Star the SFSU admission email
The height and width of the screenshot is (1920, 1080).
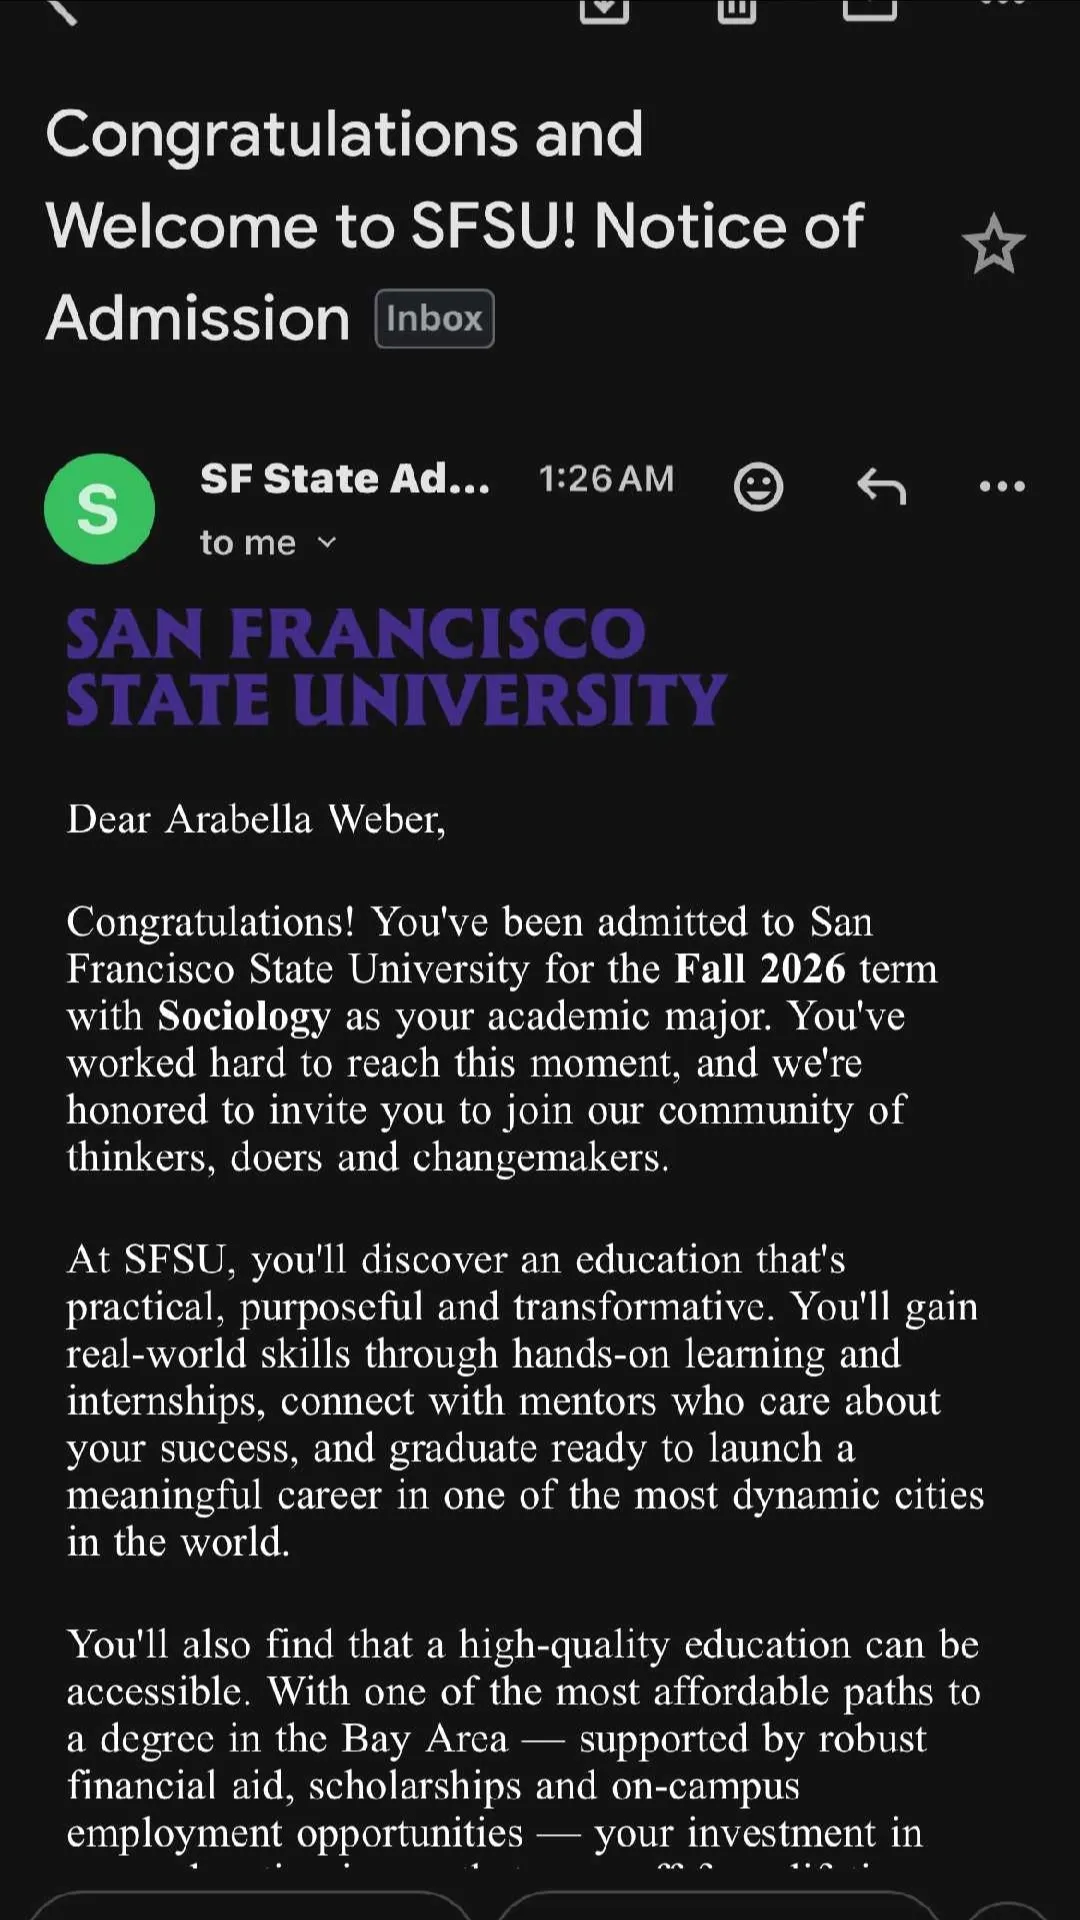pyautogui.click(x=993, y=245)
